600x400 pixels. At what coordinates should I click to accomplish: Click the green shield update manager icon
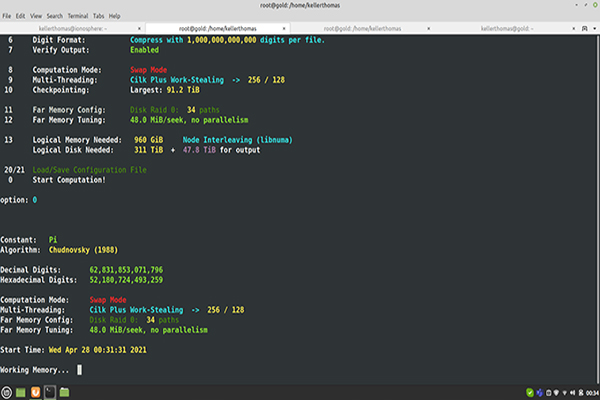529,392
